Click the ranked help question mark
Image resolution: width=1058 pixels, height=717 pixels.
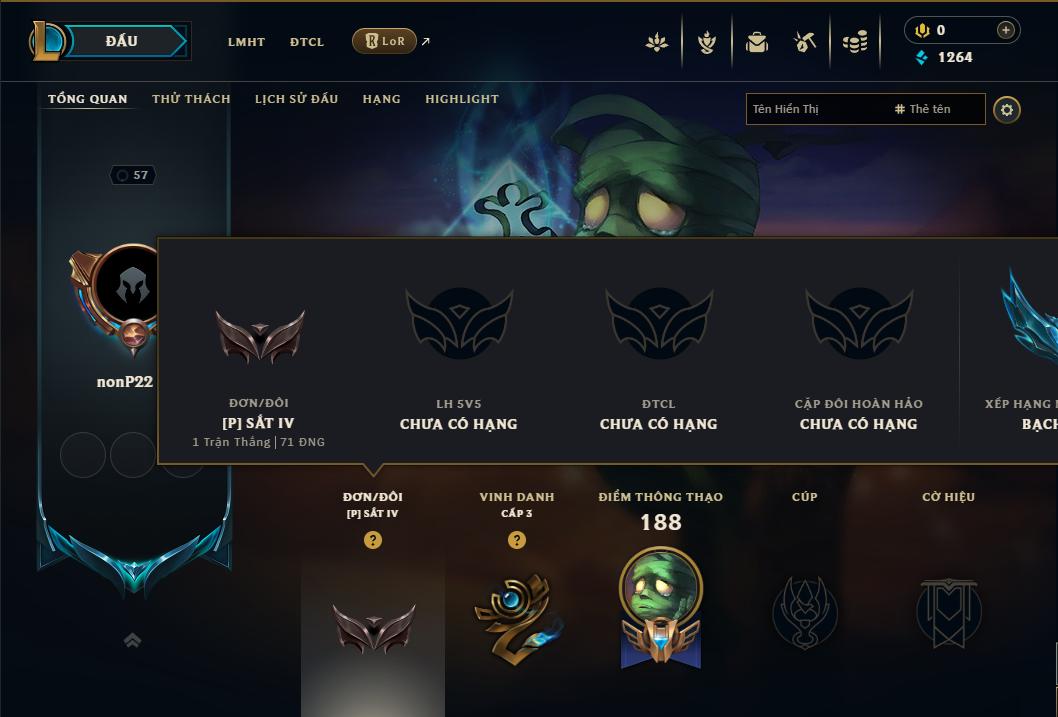[372, 540]
